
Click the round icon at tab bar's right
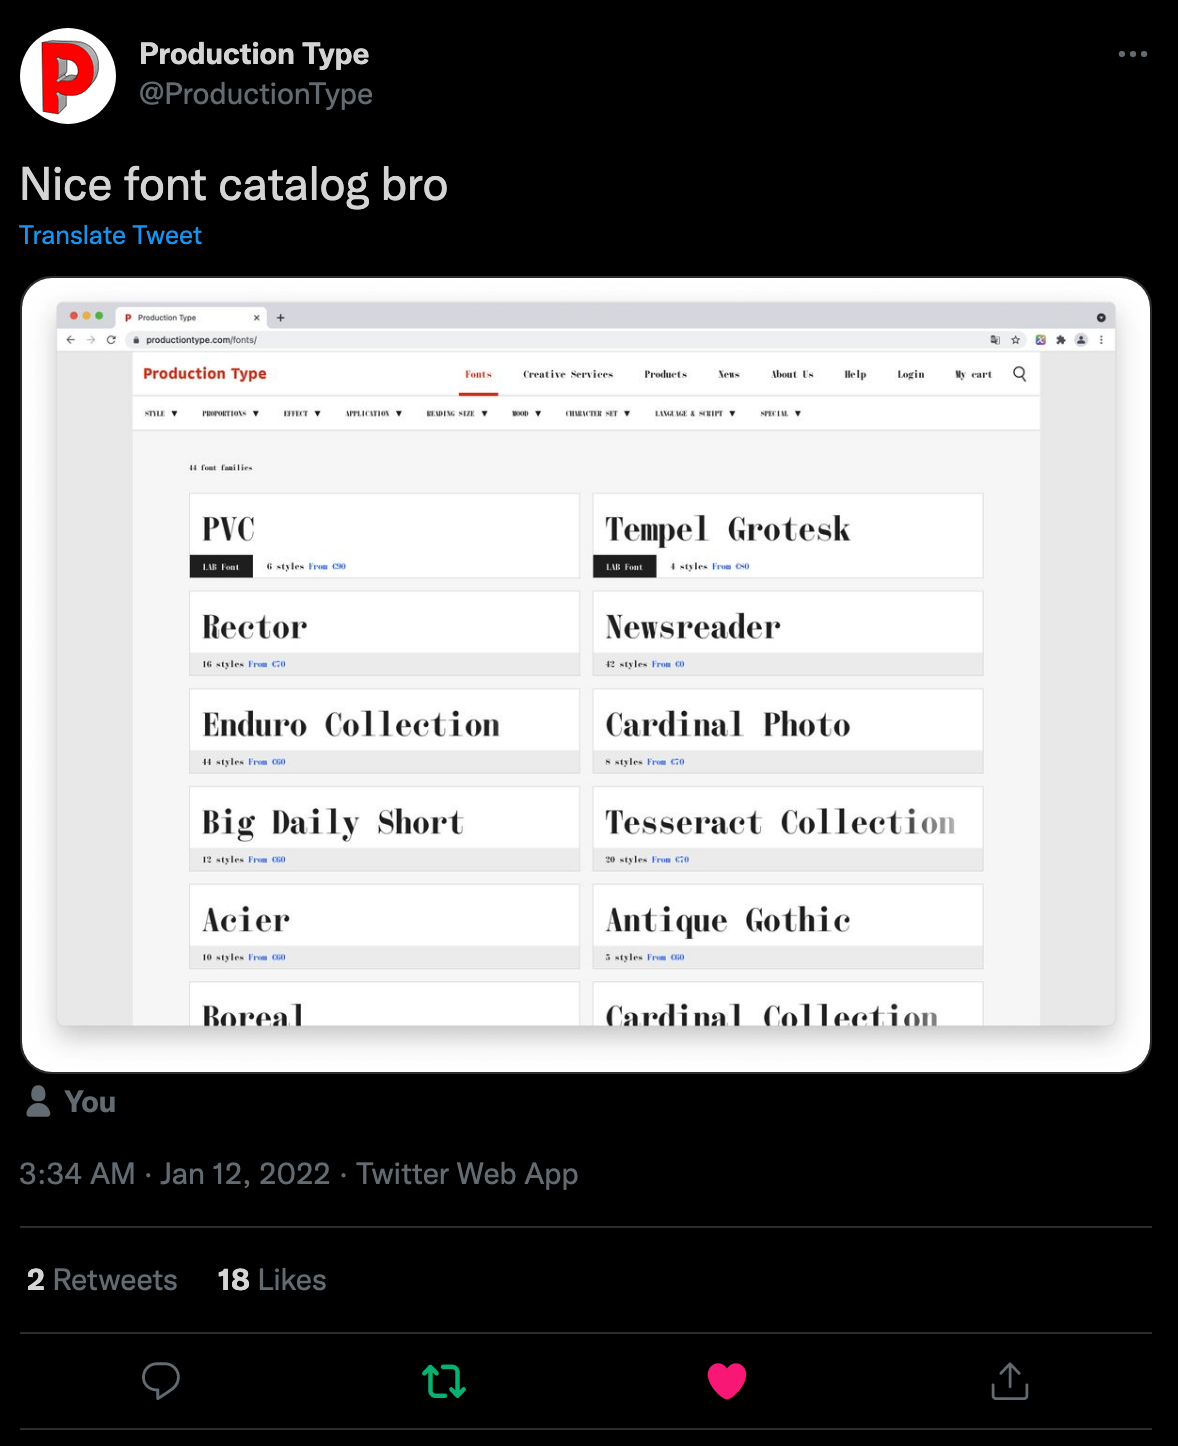pos(1101,318)
